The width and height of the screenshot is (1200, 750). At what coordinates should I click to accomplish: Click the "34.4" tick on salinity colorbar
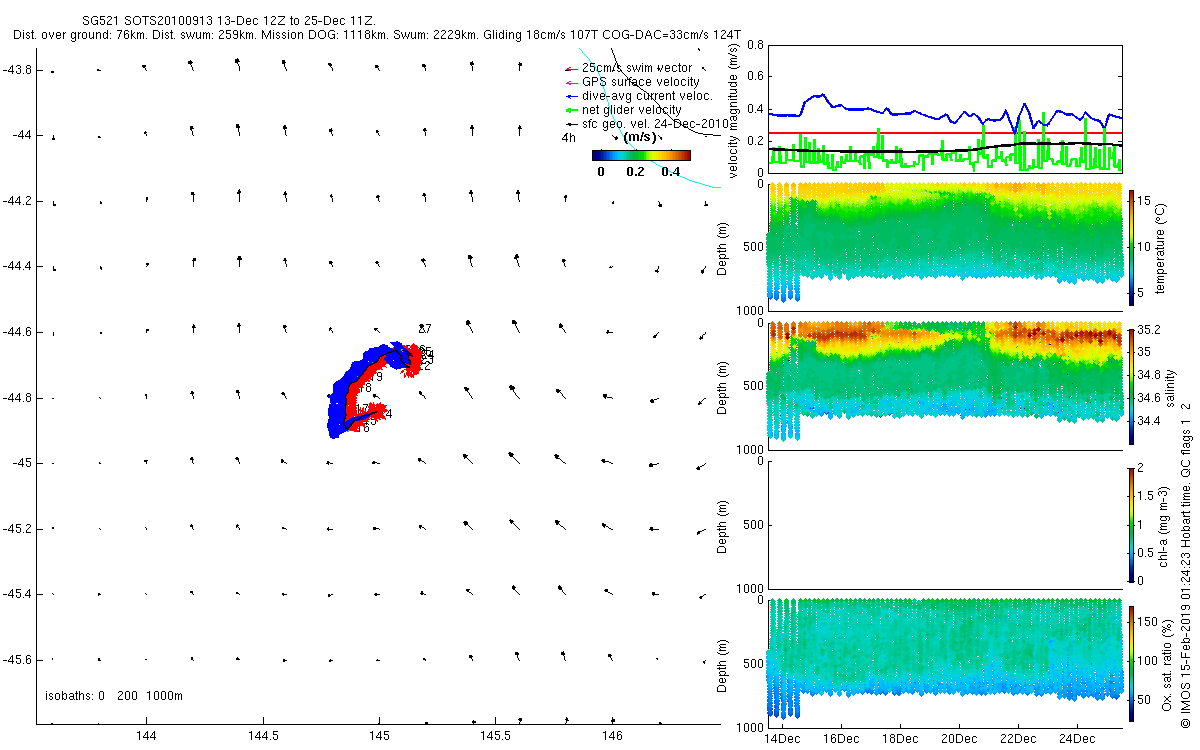1150,421
